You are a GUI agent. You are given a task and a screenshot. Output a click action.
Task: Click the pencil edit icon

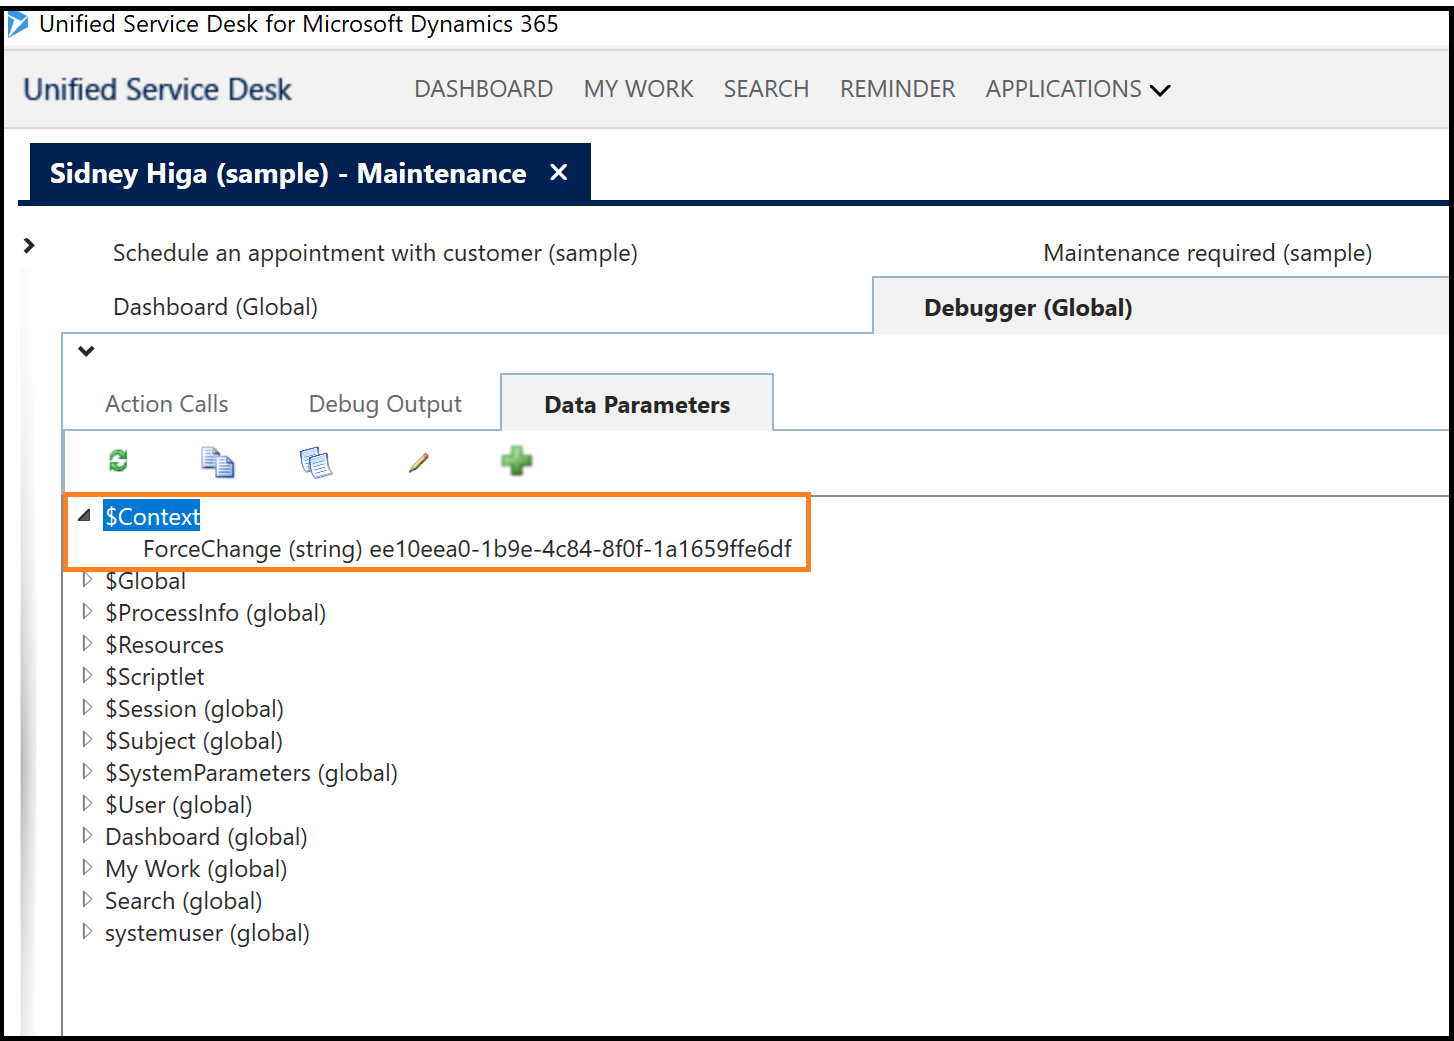(x=419, y=462)
